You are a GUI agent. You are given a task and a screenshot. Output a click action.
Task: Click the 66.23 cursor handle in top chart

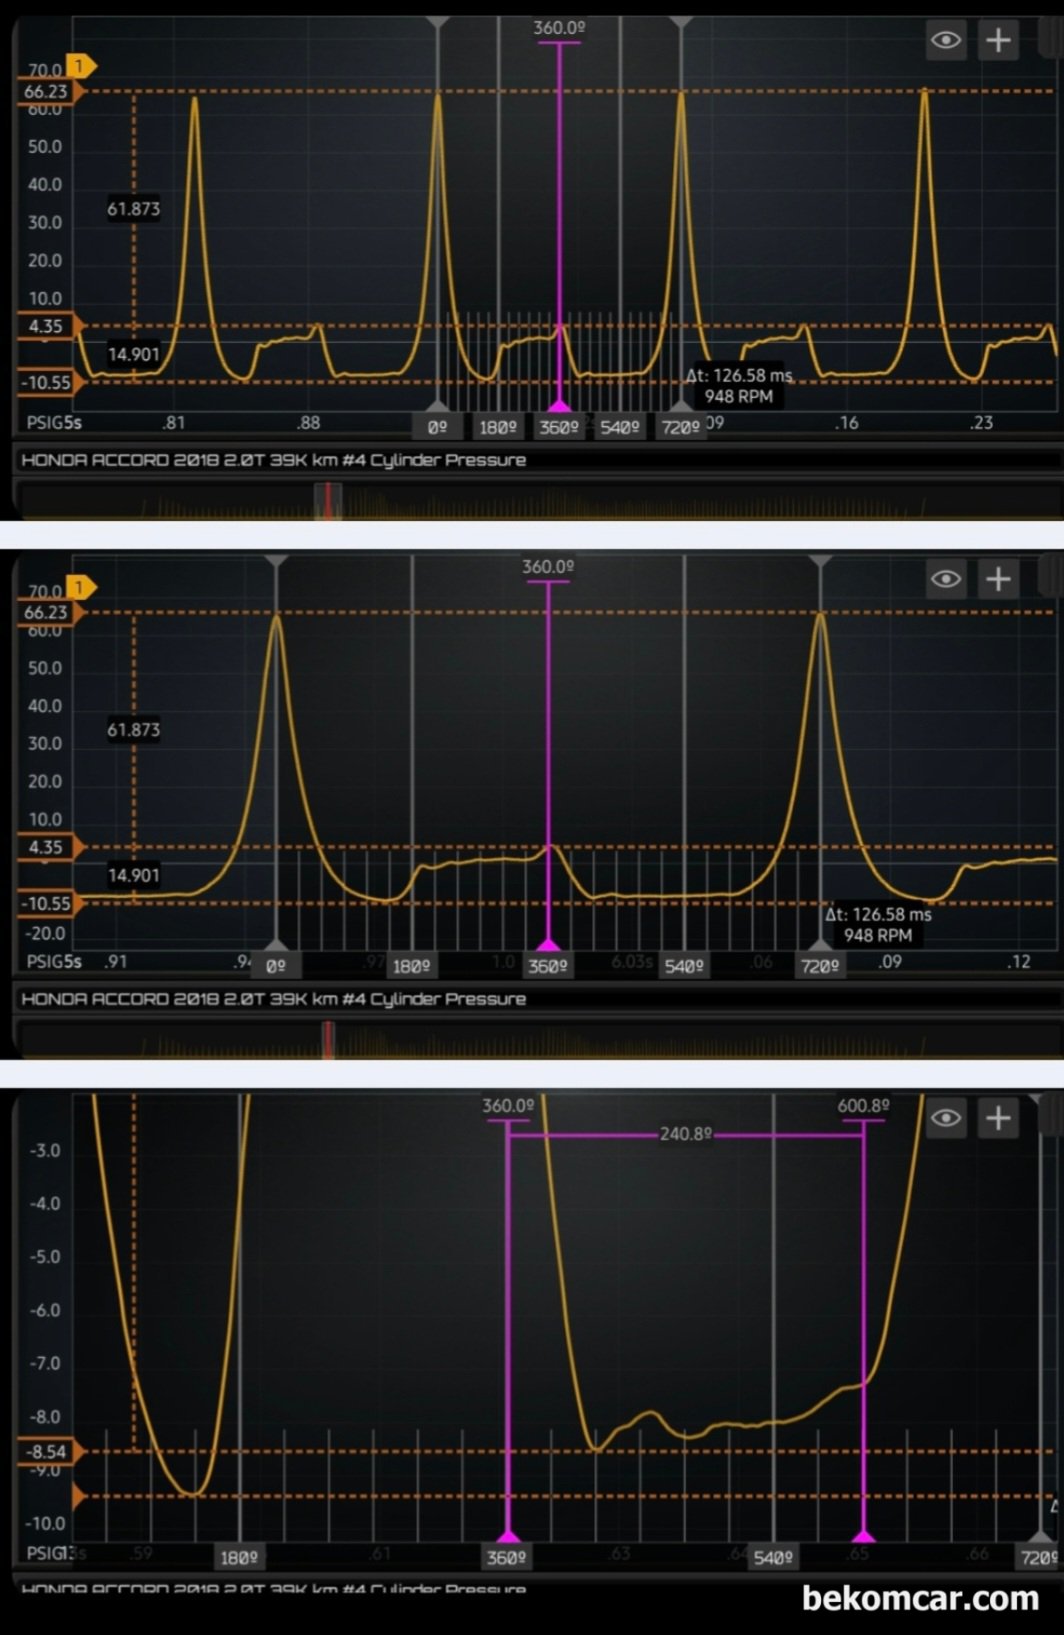coord(47,92)
